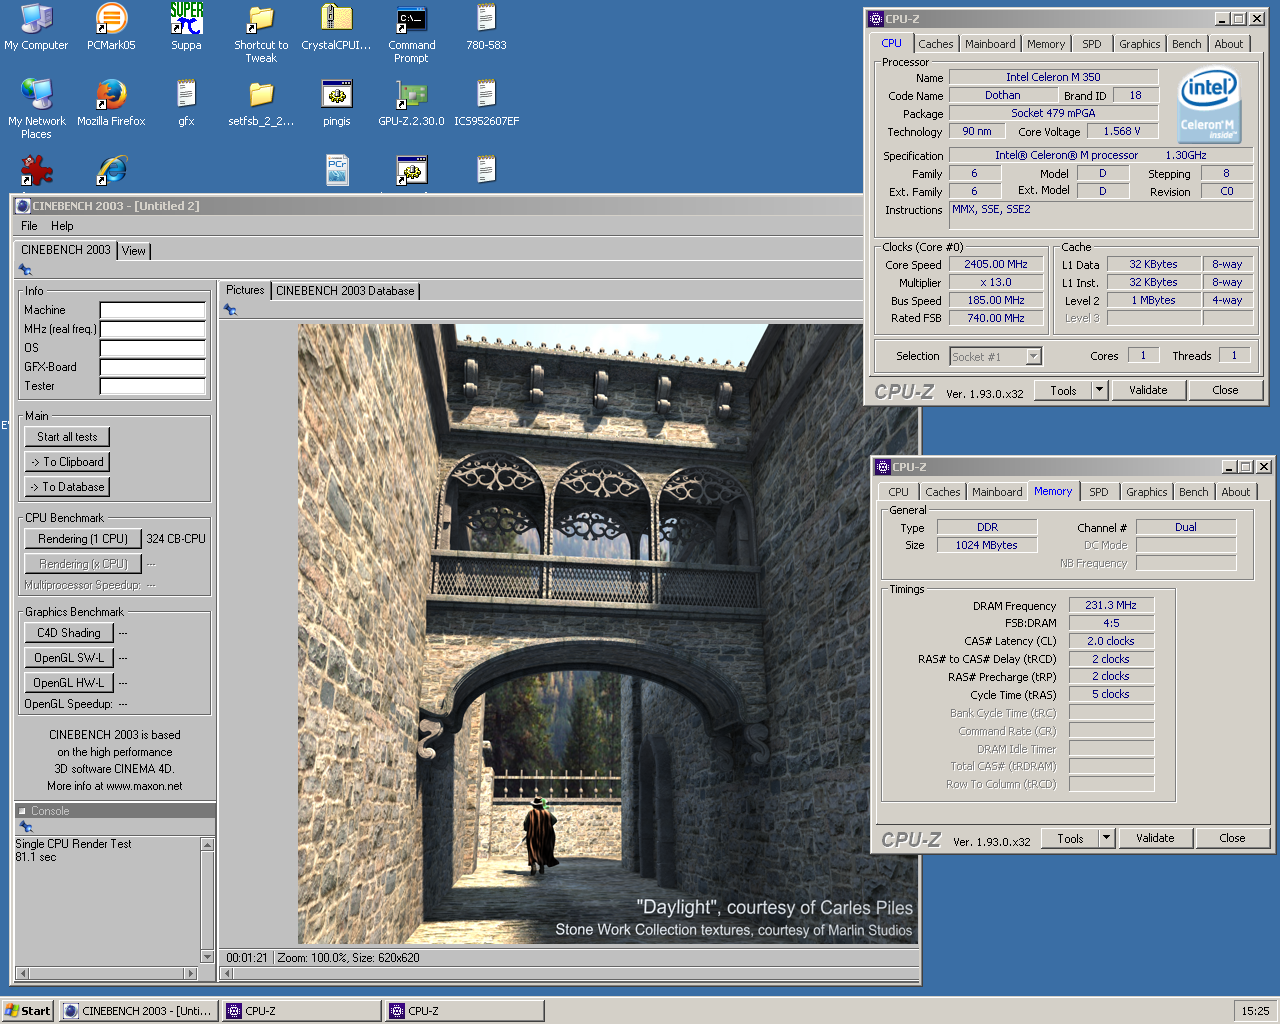Click the pin icon under CINEBENCH 2003 tab
The height and width of the screenshot is (1024, 1280).
pyautogui.click(x=25, y=270)
